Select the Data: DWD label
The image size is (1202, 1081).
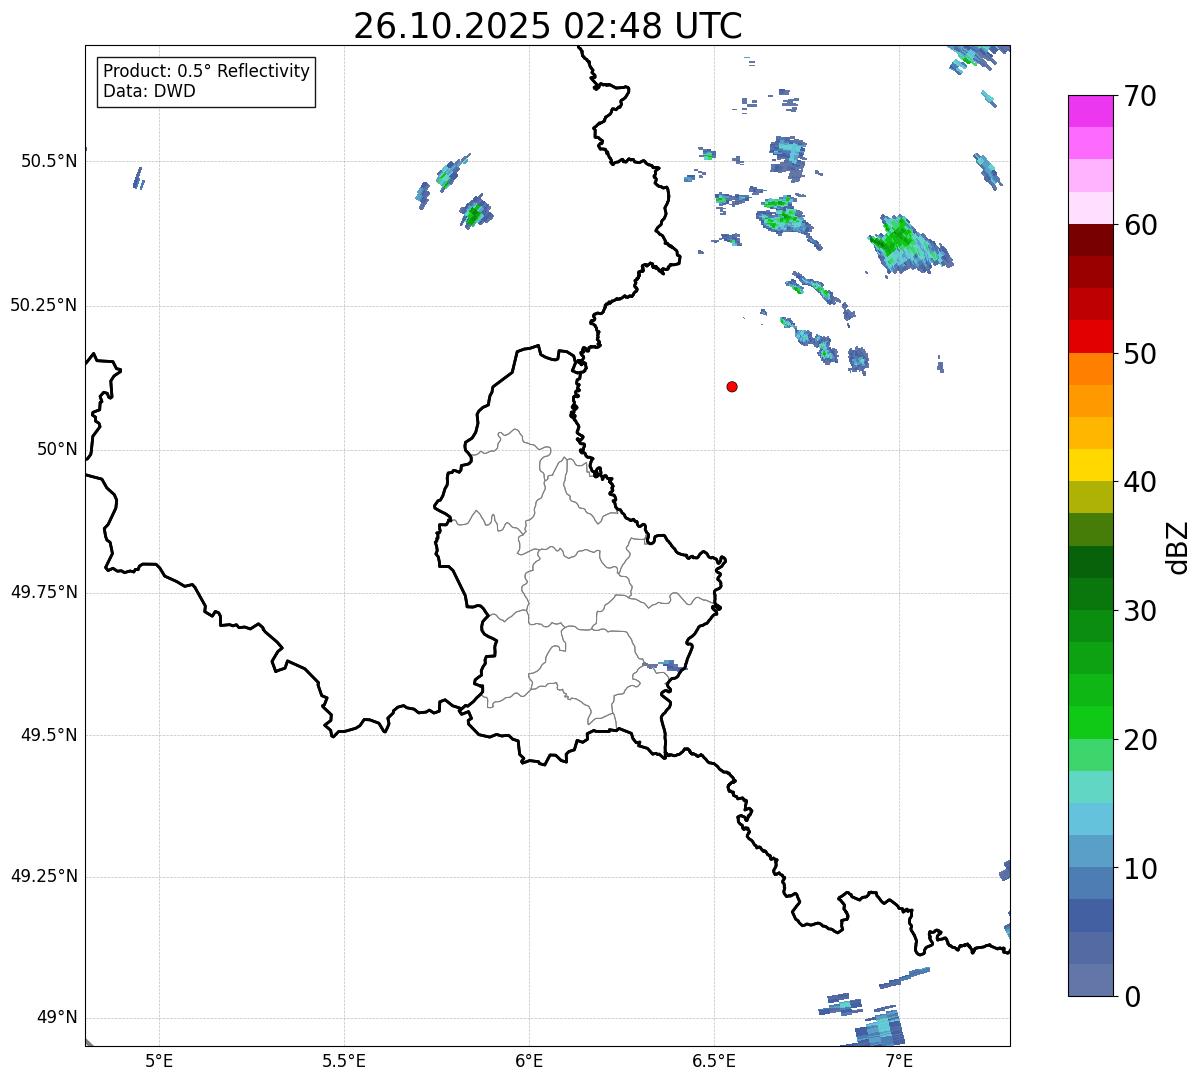coord(150,91)
